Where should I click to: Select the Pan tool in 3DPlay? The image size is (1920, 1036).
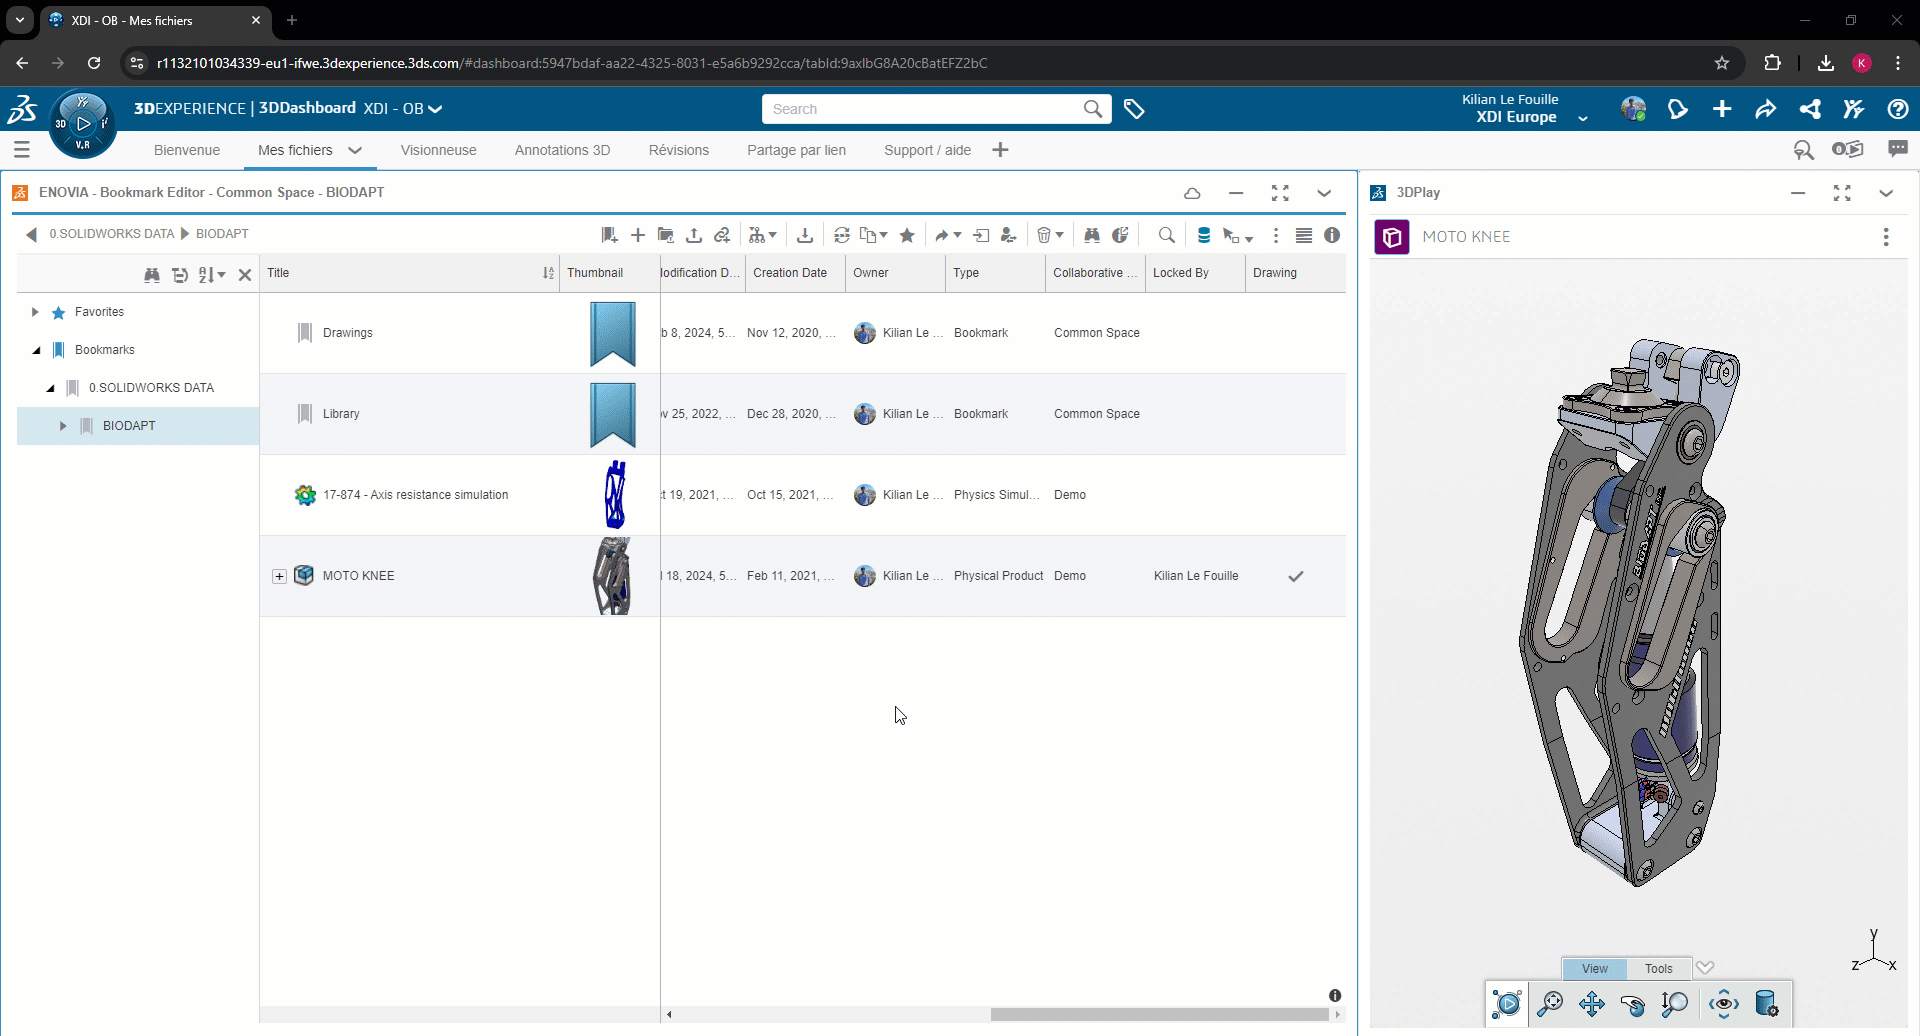[x=1593, y=1004]
